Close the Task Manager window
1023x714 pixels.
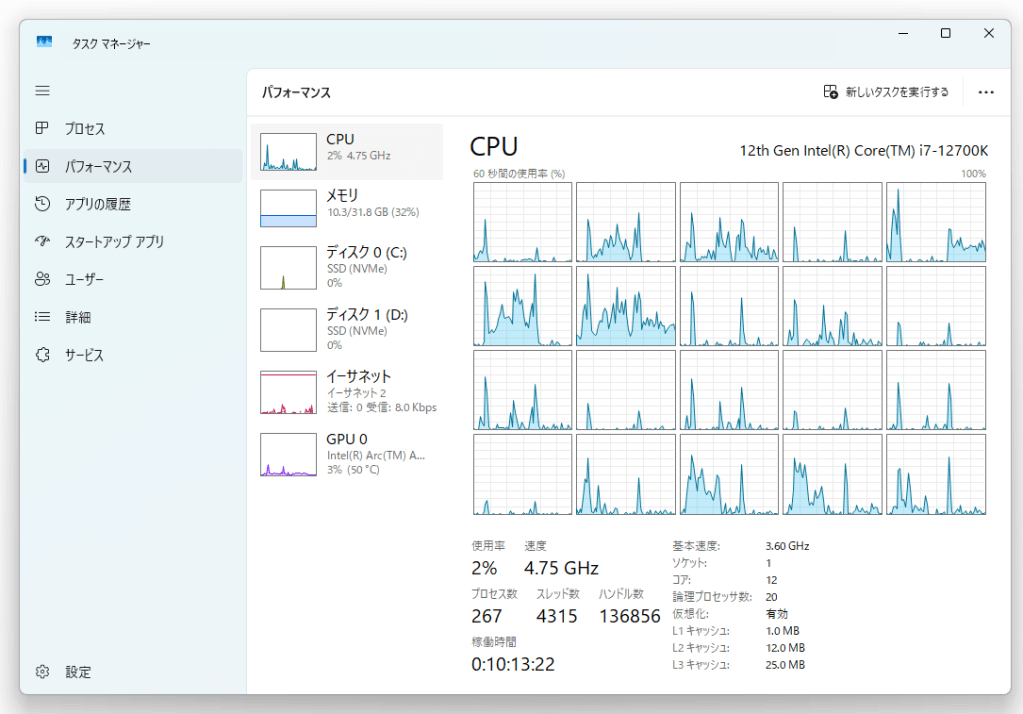tap(988, 33)
